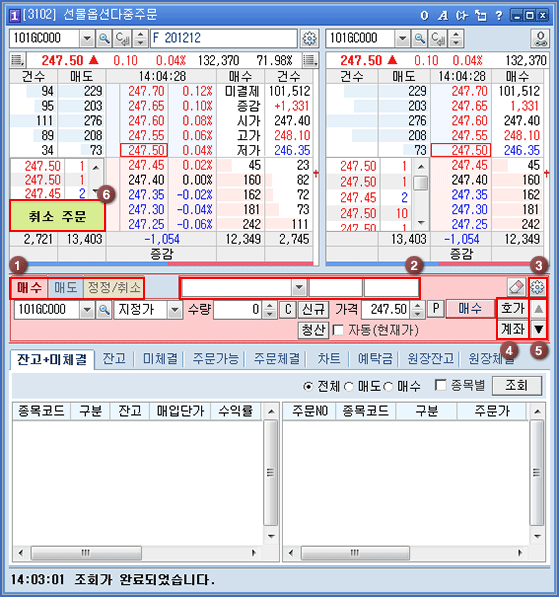Open the 지정가 order type dropdown
Viewport: 559px width, 597px height.
175,310
